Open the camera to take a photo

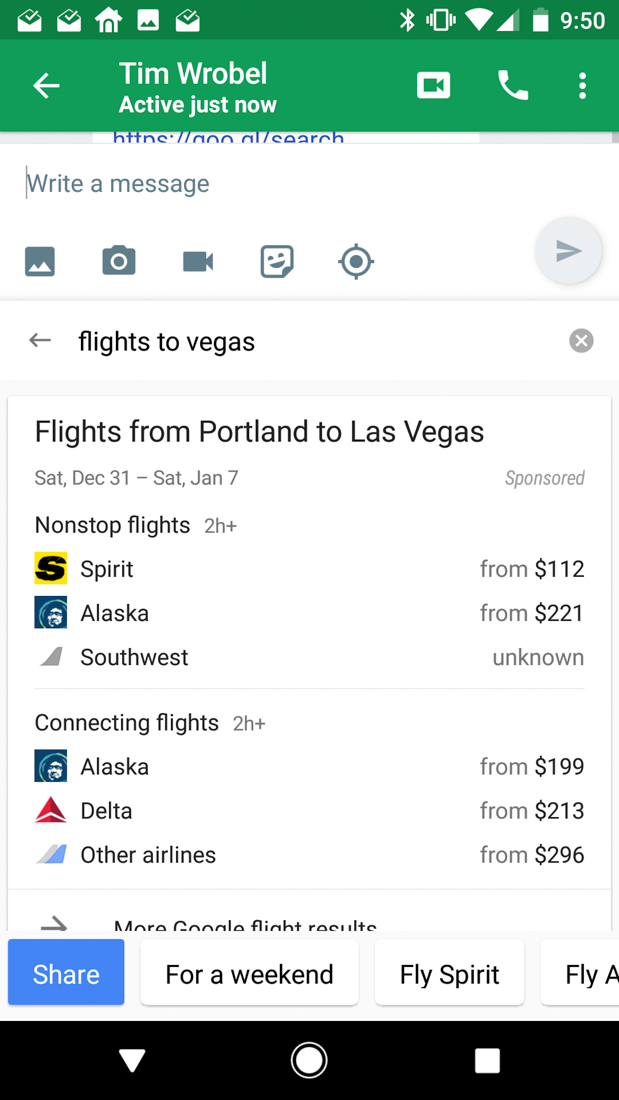point(119,262)
